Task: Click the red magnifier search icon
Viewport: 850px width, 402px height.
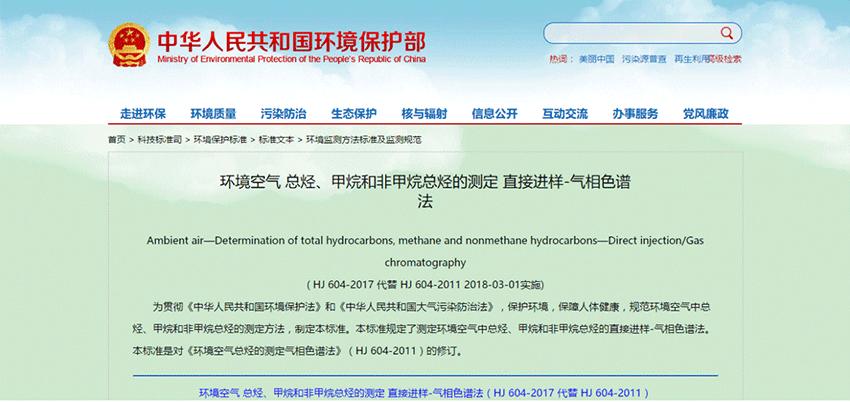Action: pos(726,33)
